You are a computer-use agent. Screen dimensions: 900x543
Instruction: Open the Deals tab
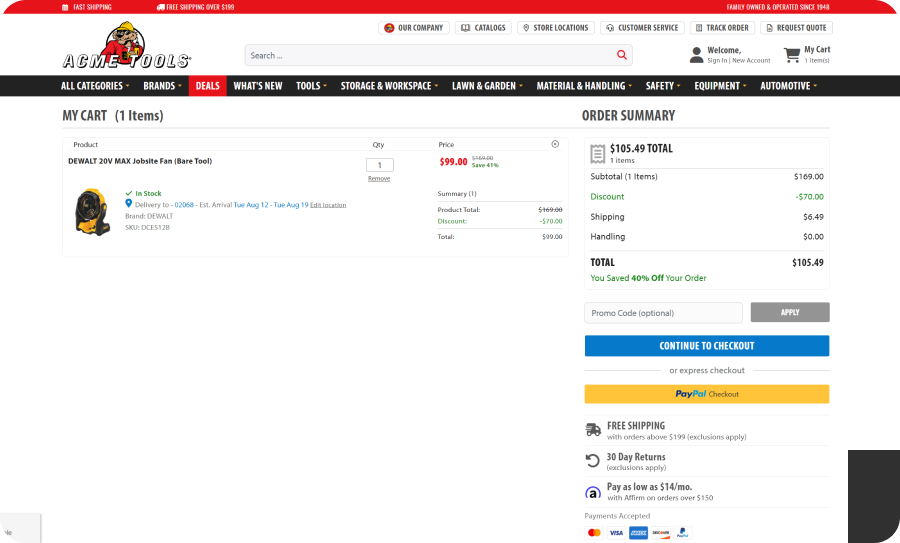208,86
